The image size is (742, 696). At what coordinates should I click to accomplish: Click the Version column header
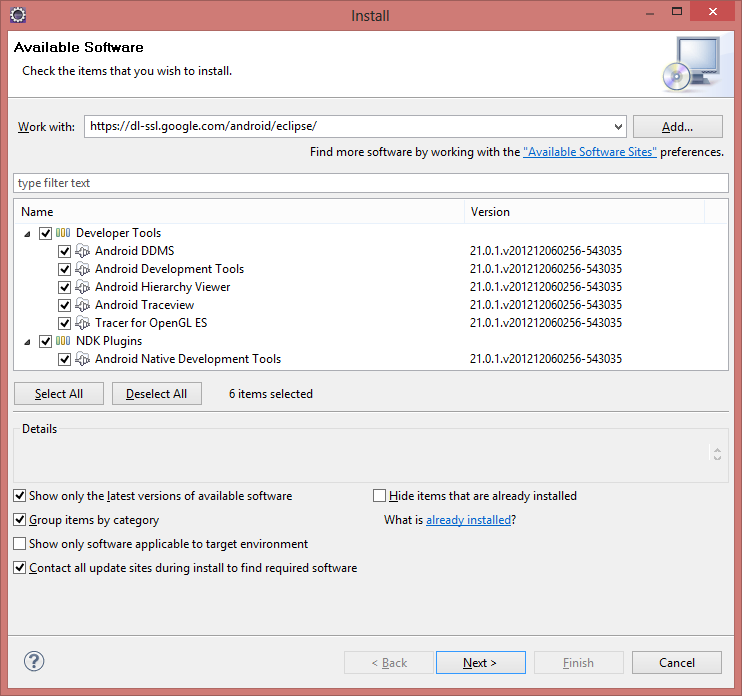585,212
